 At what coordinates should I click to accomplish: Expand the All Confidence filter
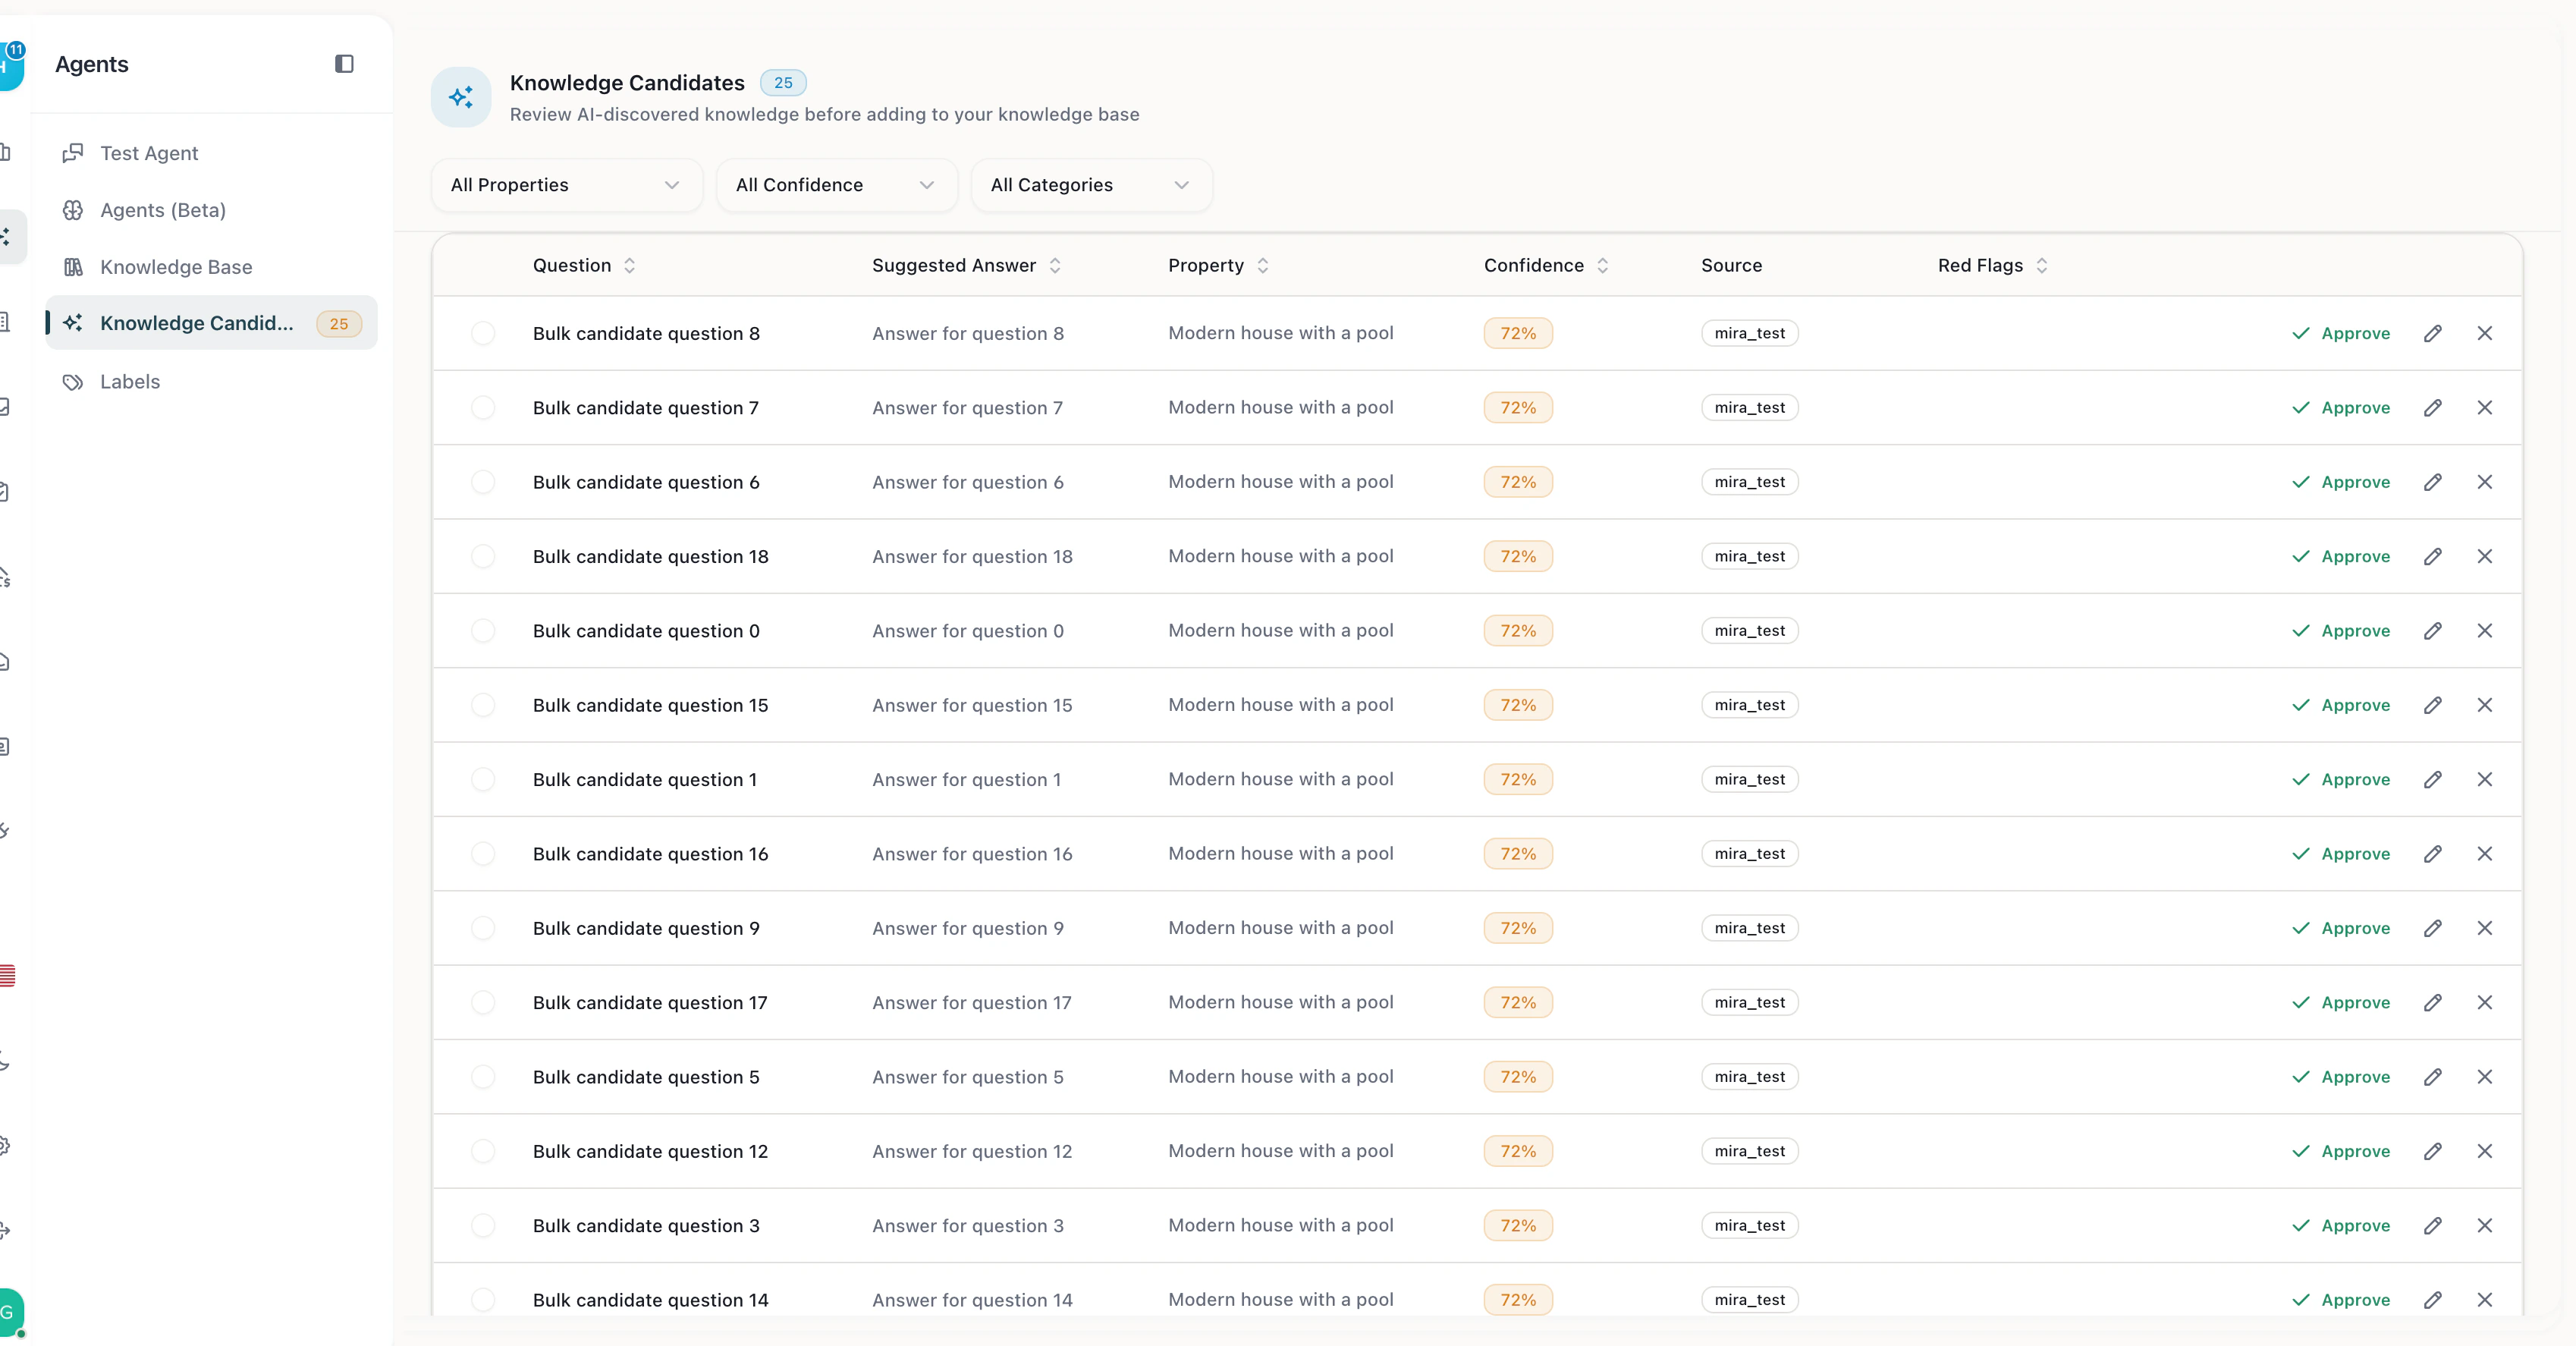[x=836, y=185]
